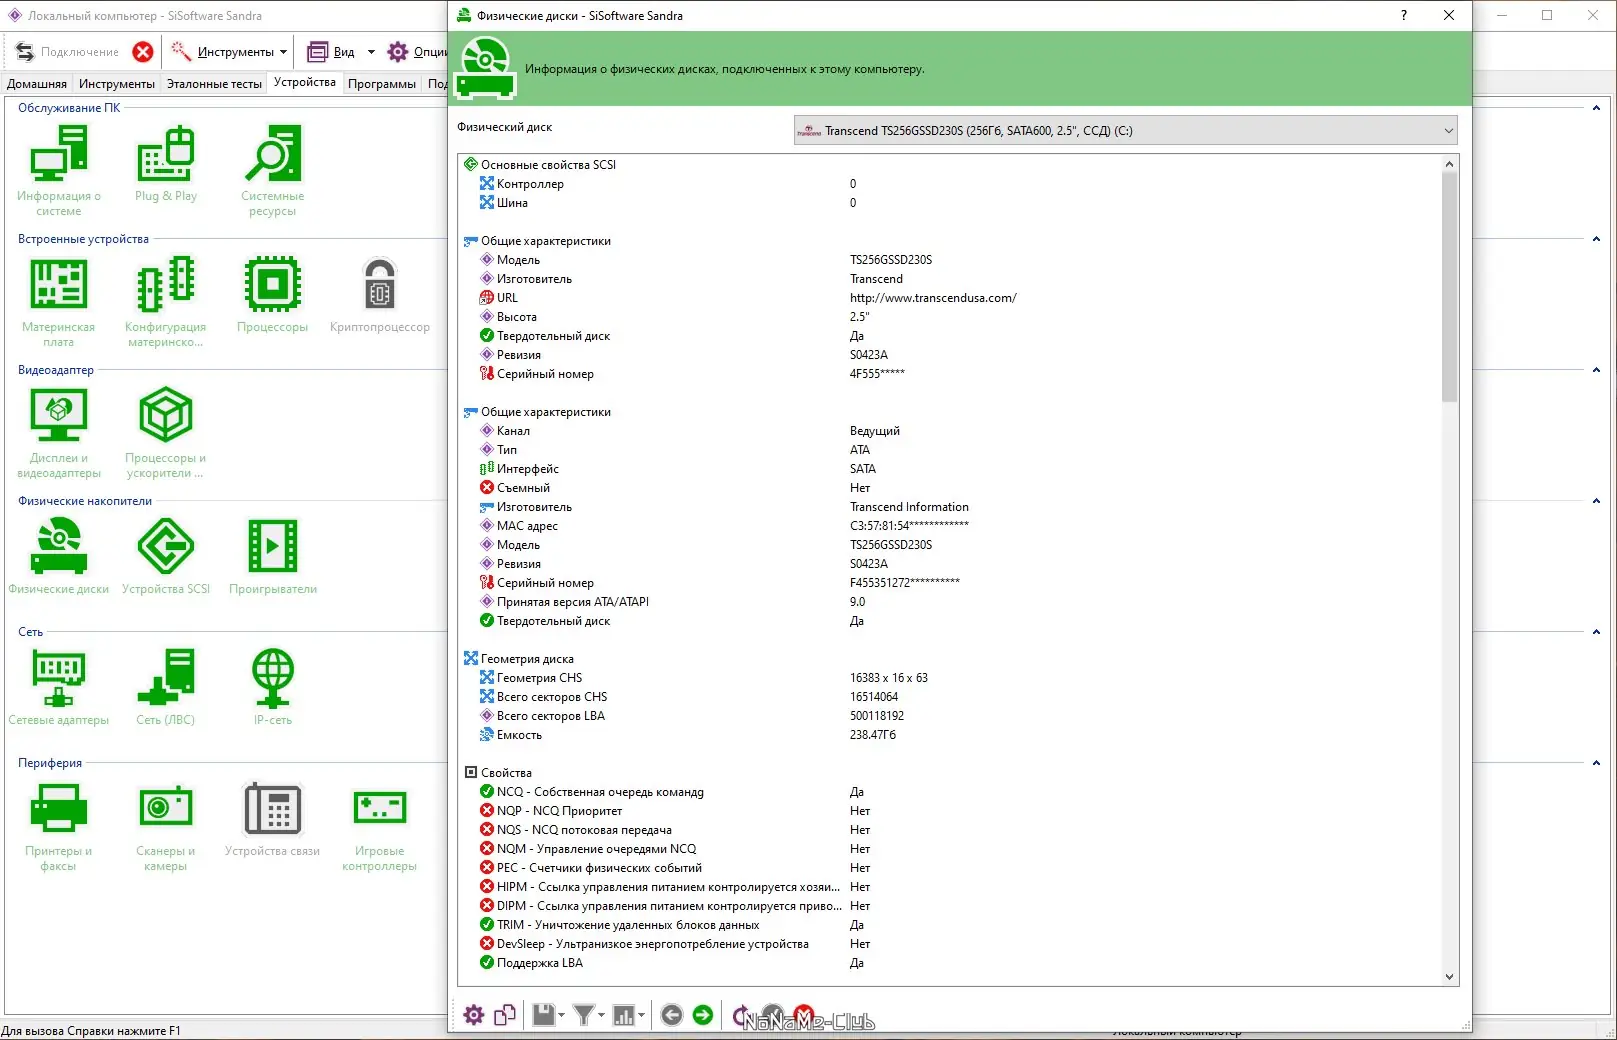Open the Сеть (ЛВС) module
This screenshot has height=1040, width=1617.
coord(166,687)
